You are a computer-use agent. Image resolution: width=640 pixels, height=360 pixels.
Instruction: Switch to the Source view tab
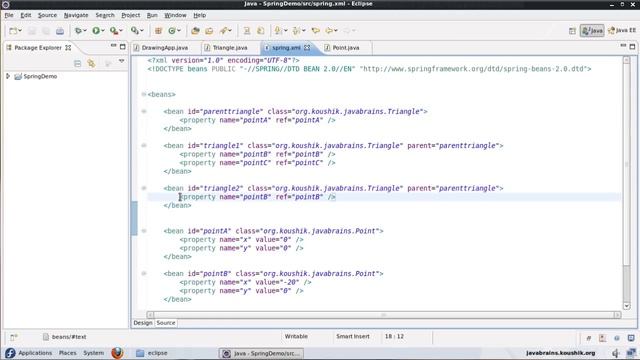coord(166,323)
